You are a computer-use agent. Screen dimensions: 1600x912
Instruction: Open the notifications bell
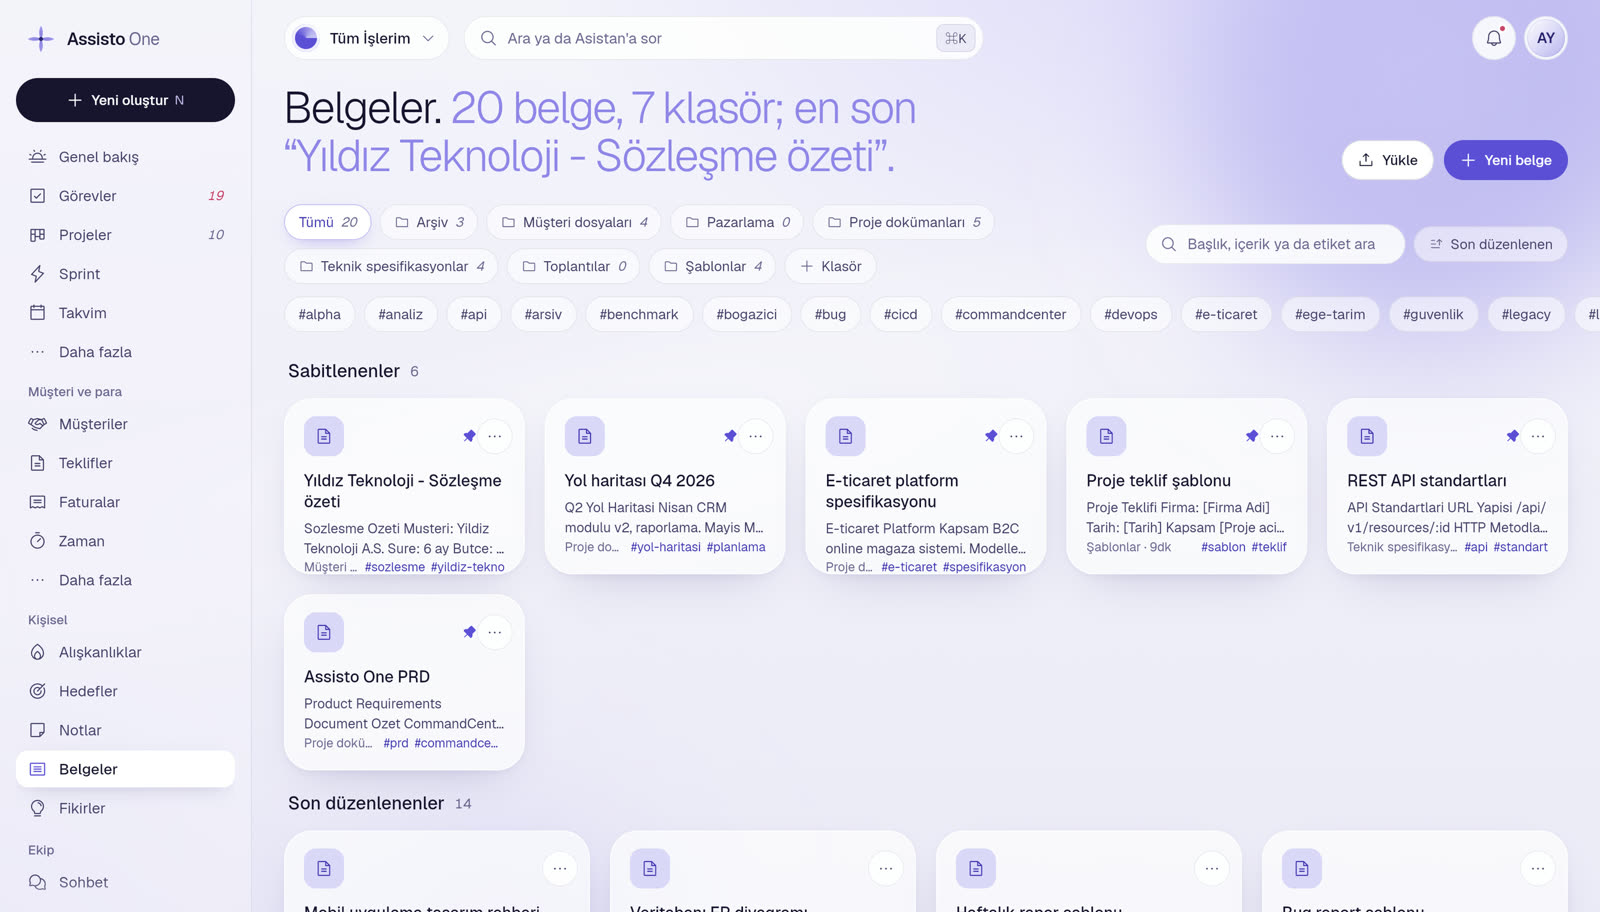tap(1493, 38)
